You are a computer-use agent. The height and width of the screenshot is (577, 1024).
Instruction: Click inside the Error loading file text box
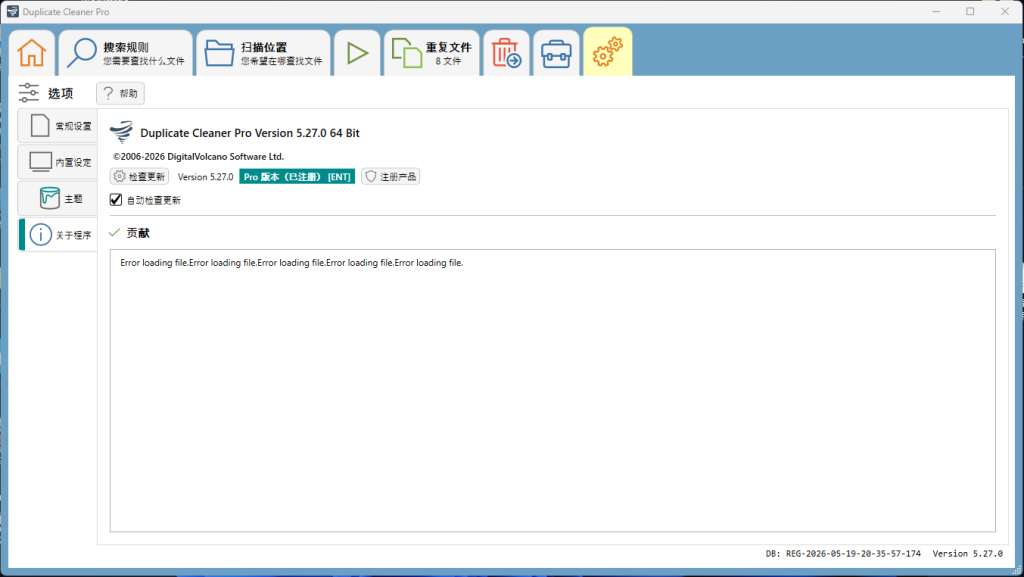point(552,390)
